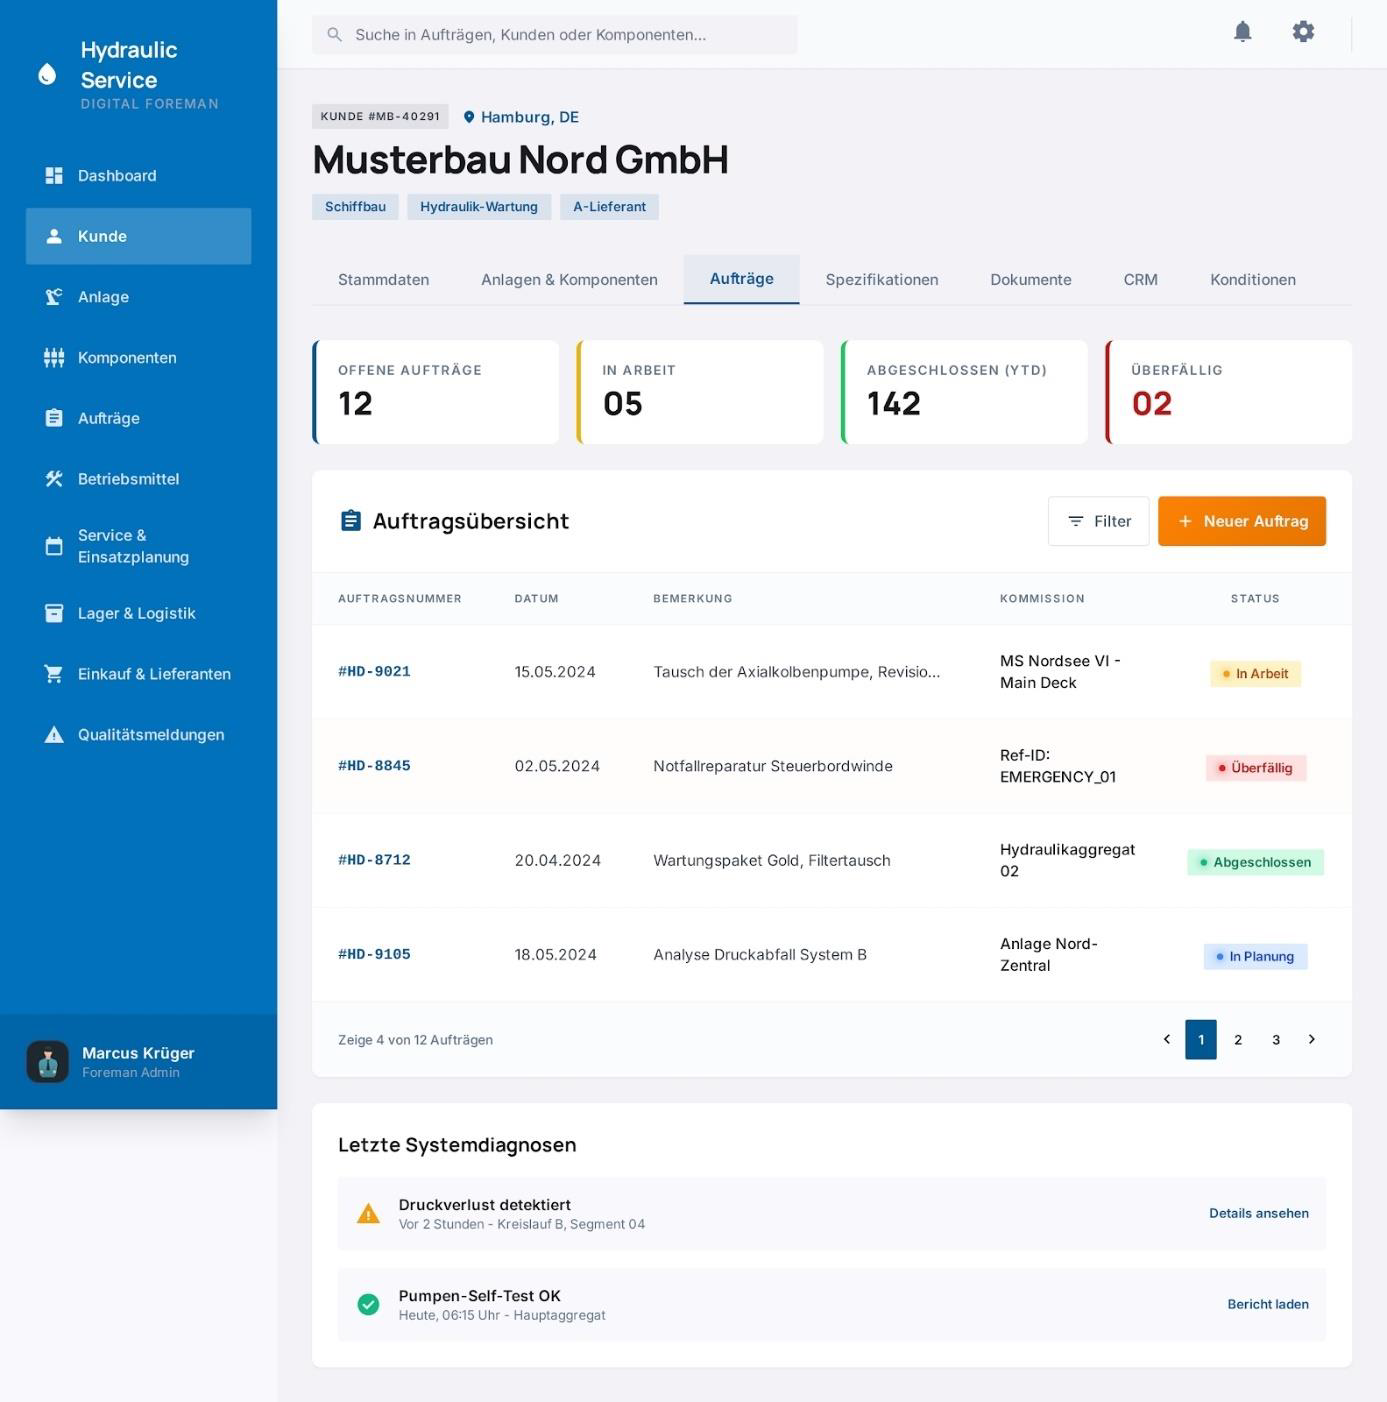Select page 2 in pagination
The image size is (1387, 1402).
pyautogui.click(x=1238, y=1040)
